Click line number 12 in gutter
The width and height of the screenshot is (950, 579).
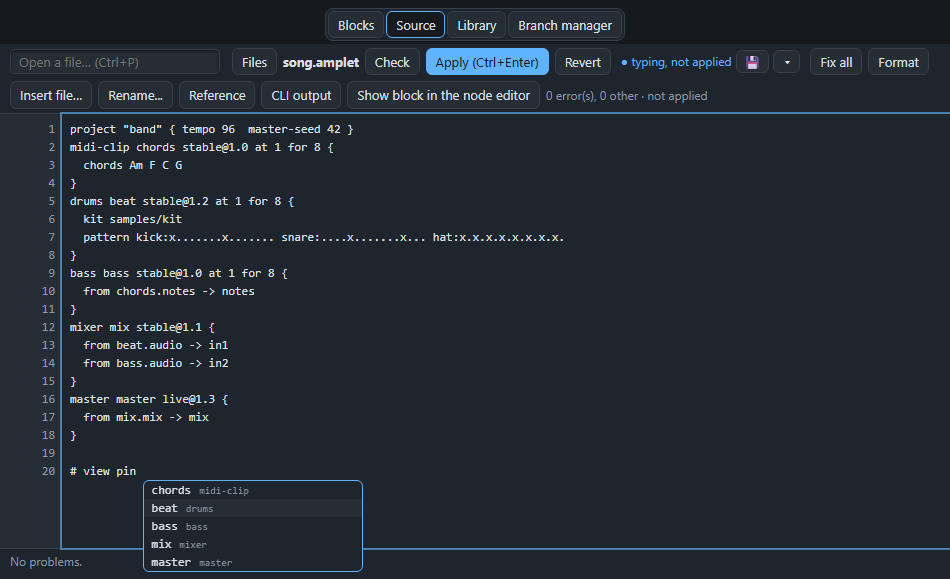48,327
